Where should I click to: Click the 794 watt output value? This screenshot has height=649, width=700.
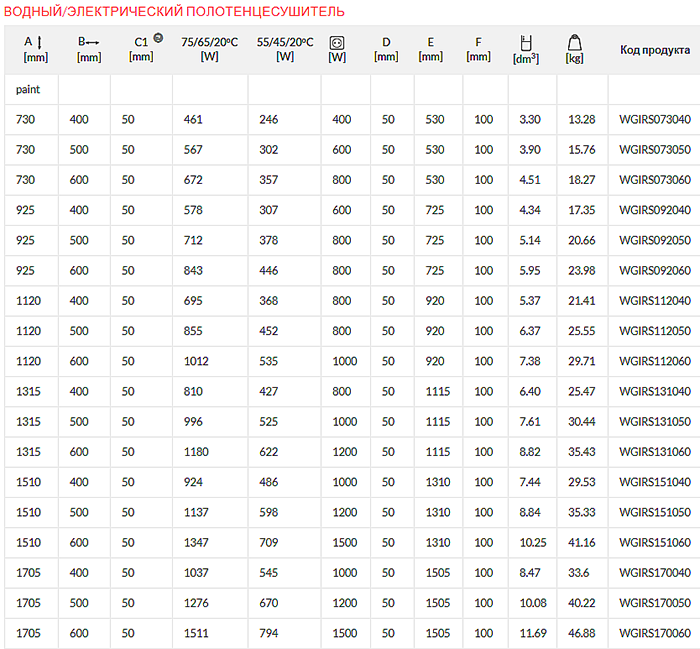coord(269,633)
